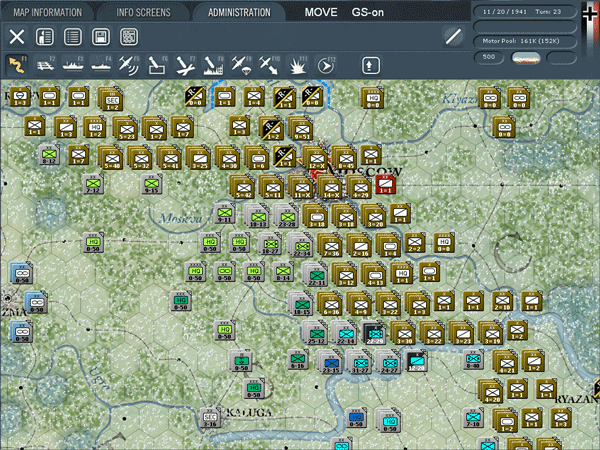Select the Soviet stack labeled 5=23
This screenshot has height=450, width=600.
click(x=126, y=128)
